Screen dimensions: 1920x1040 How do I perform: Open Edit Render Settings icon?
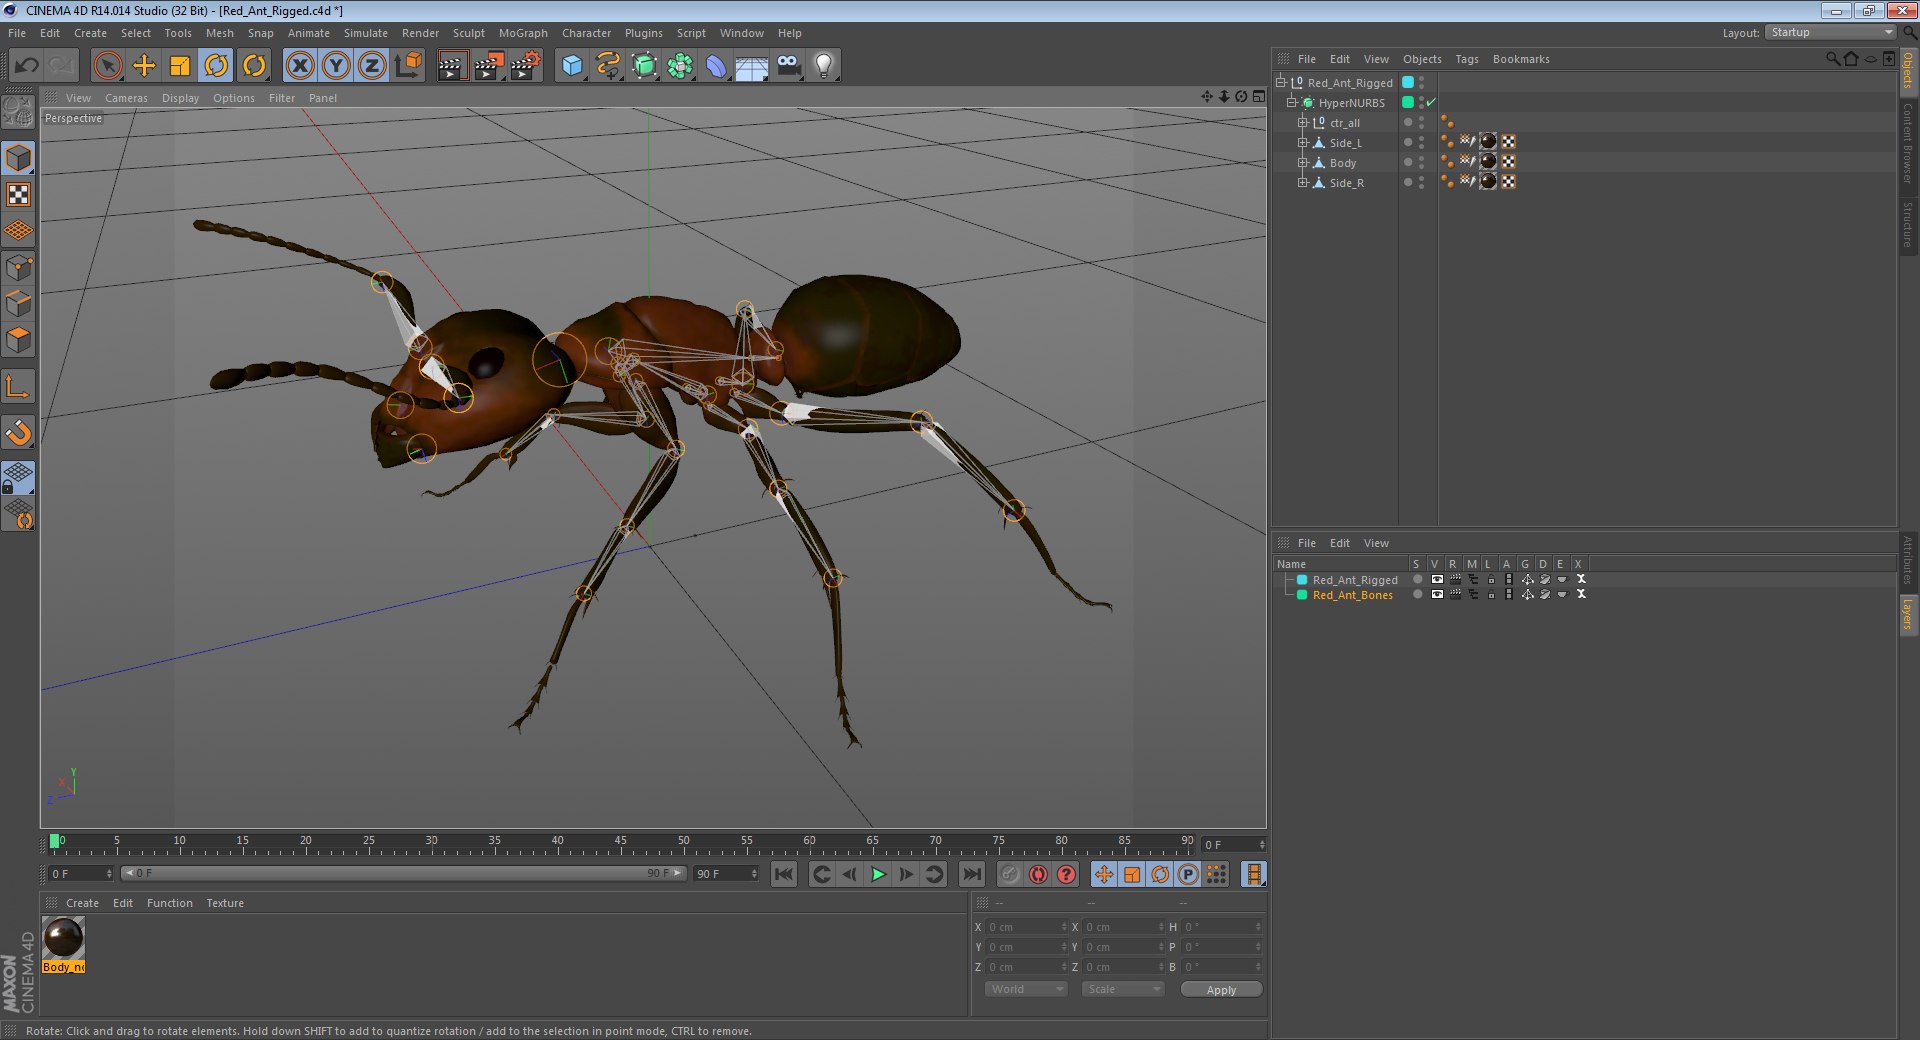click(525, 66)
